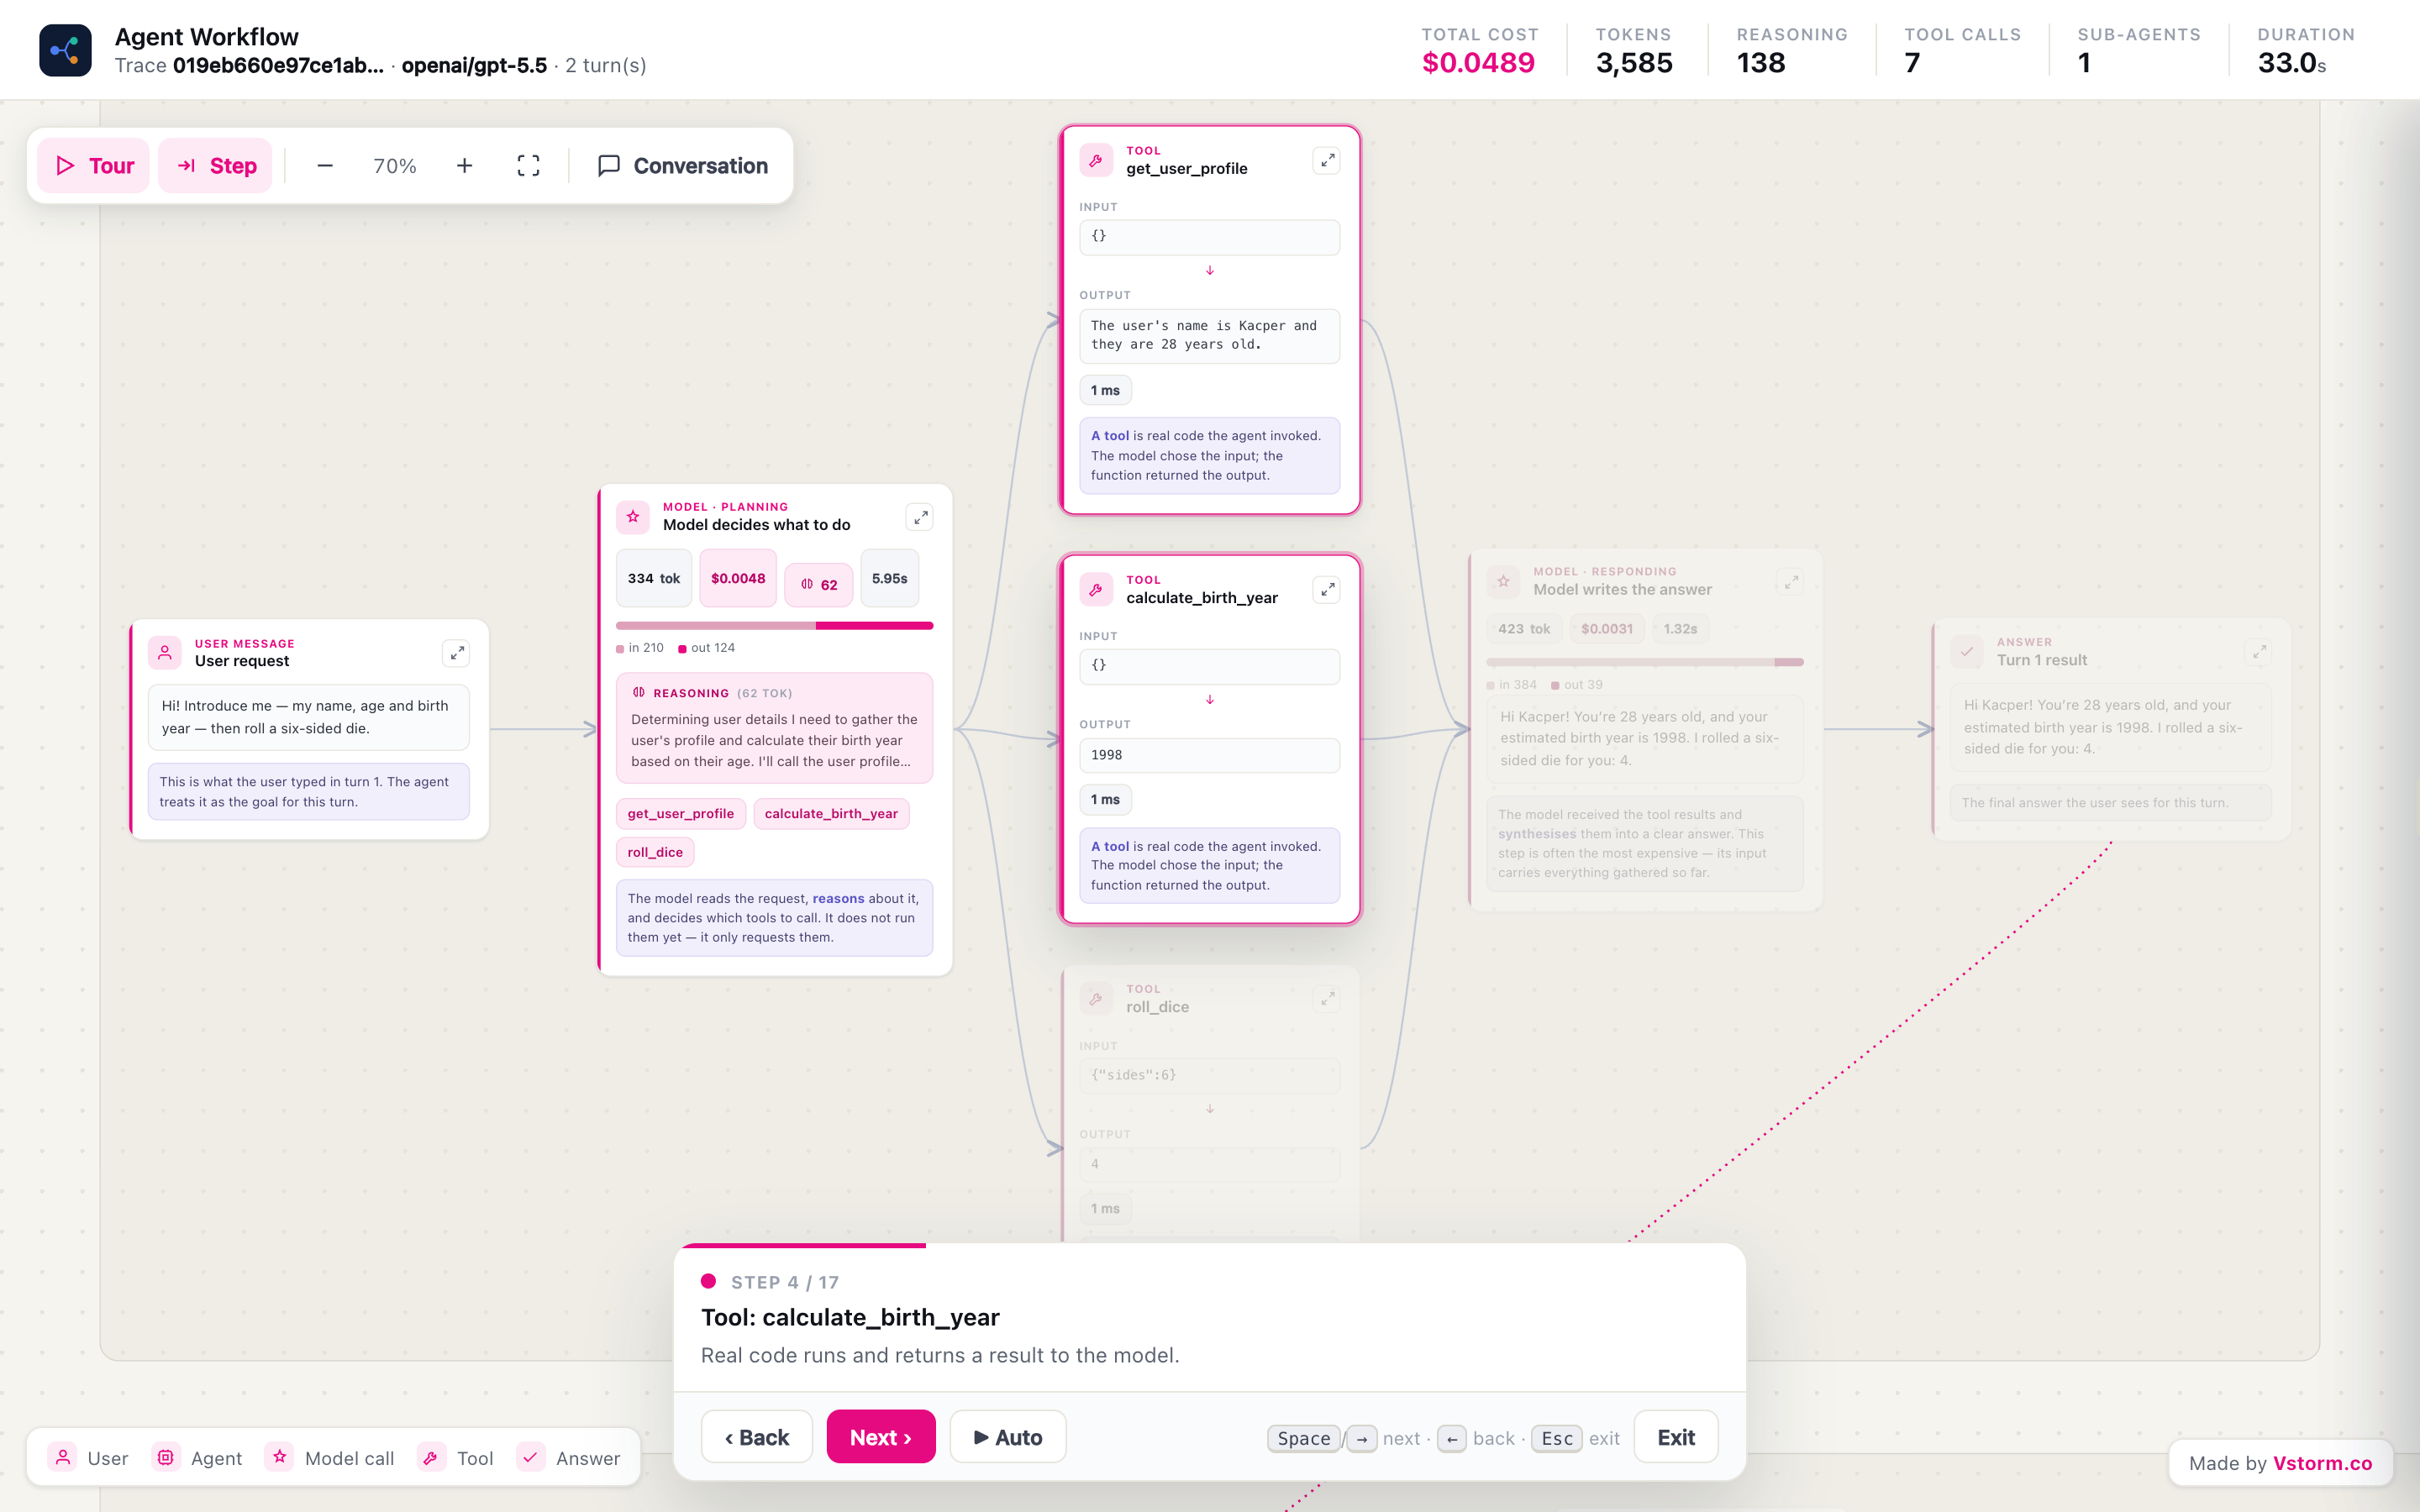Image resolution: width=2420 pixels, height=1512 pixels.
Task: Click the 334 tok badge
Action: [x=654, y=578]
